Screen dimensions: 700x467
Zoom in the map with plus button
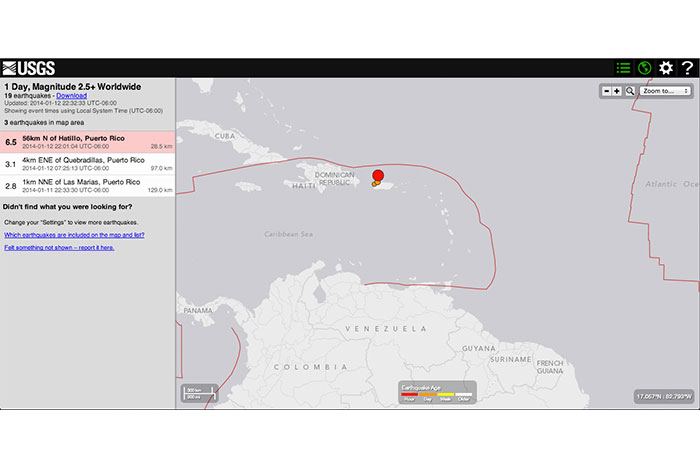click(617, 91)
